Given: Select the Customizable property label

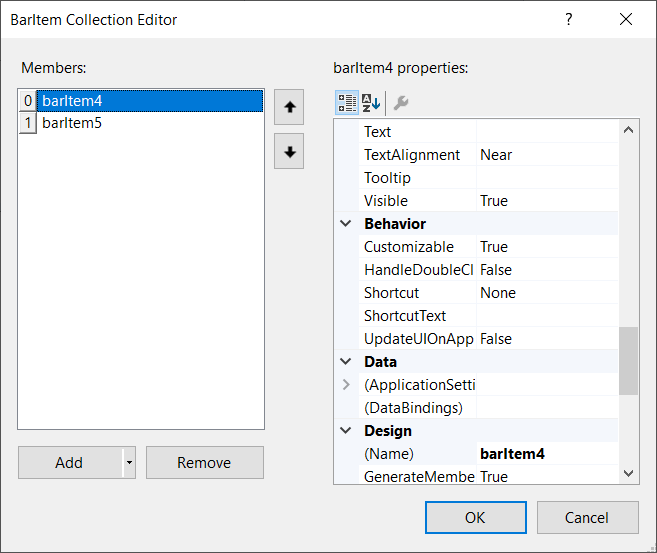Looking at the screenshot, I should [x=409, y=247].
